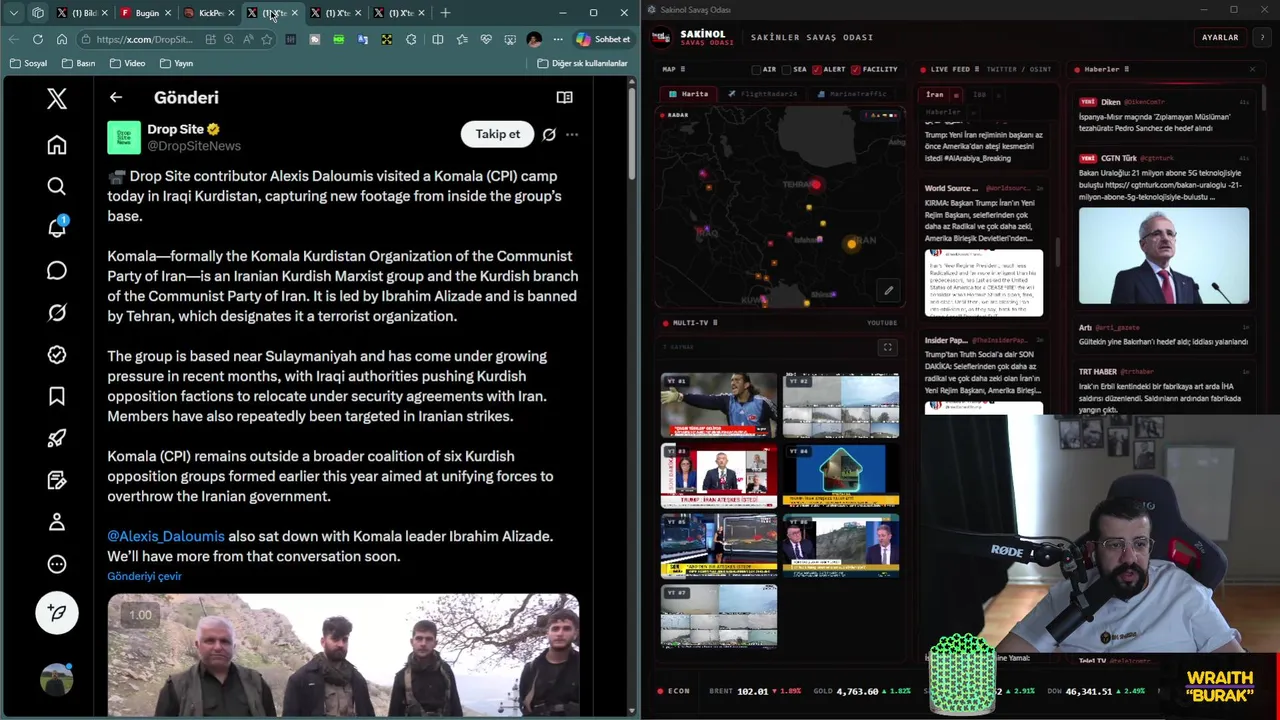
Task: Open the More circle icon in X sidebar
Action: [57, 564]
